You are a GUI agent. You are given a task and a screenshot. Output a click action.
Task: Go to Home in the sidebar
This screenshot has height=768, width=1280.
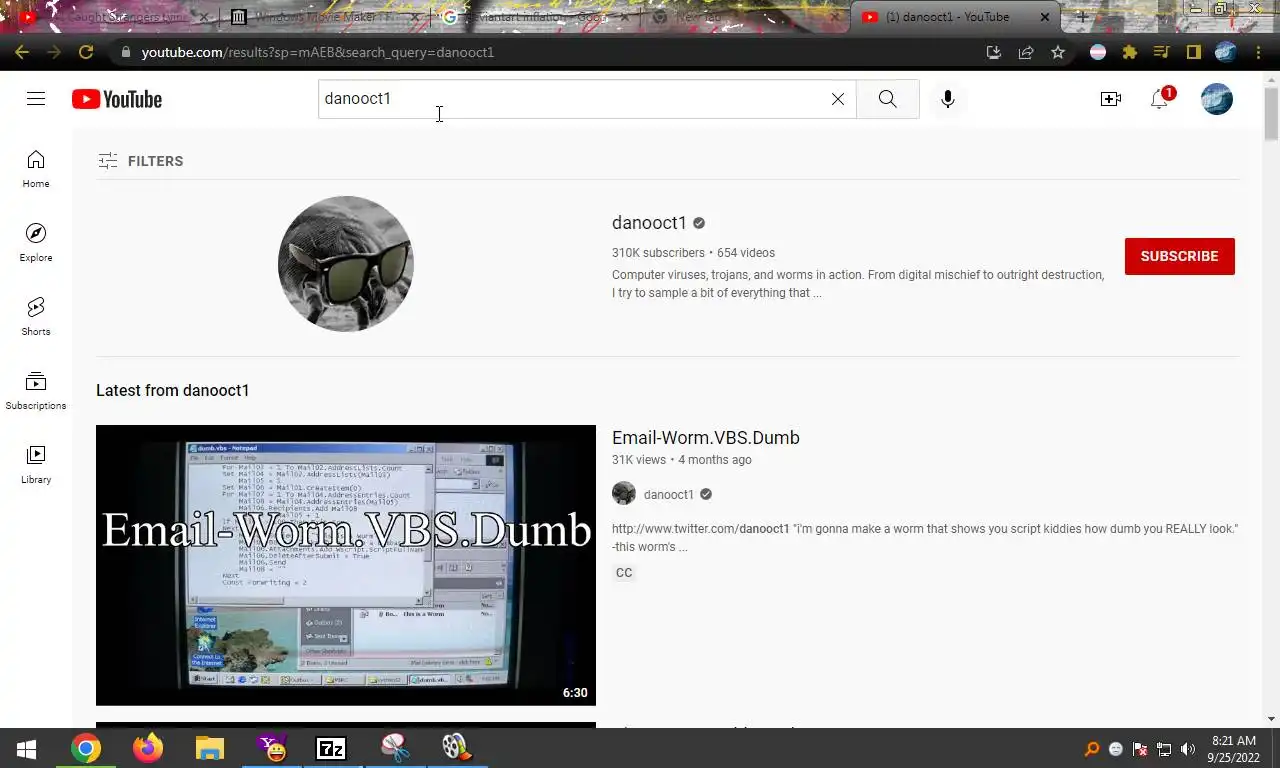tap(36, 169)
